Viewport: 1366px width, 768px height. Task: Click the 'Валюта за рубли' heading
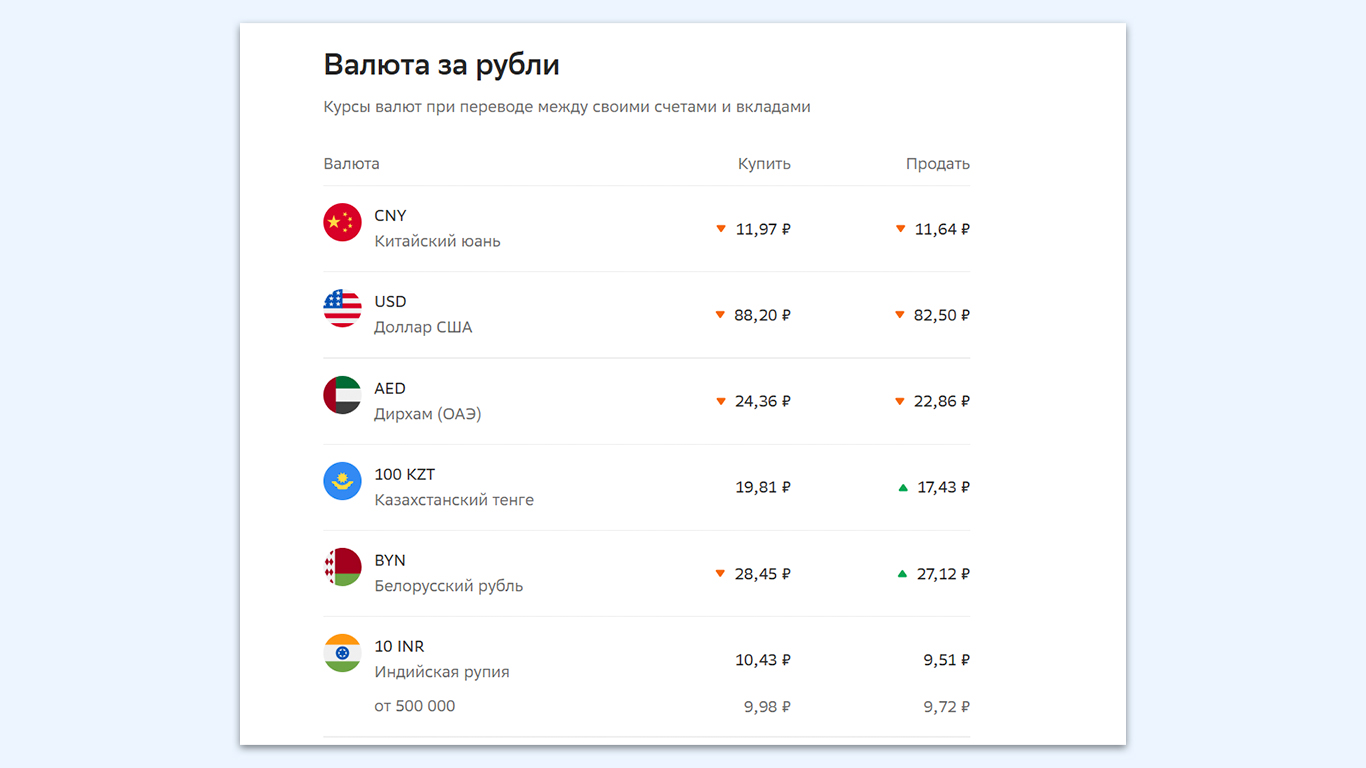441,65
